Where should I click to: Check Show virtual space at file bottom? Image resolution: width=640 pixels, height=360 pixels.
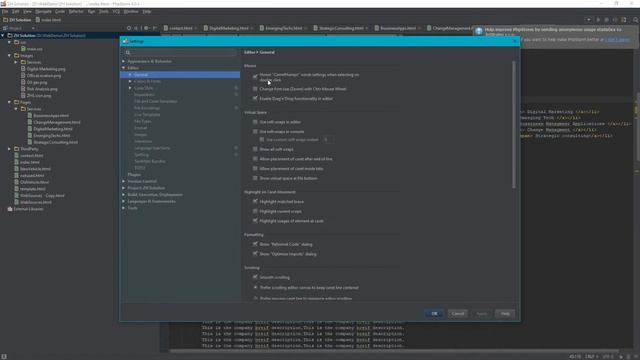[x=255, y=178]
